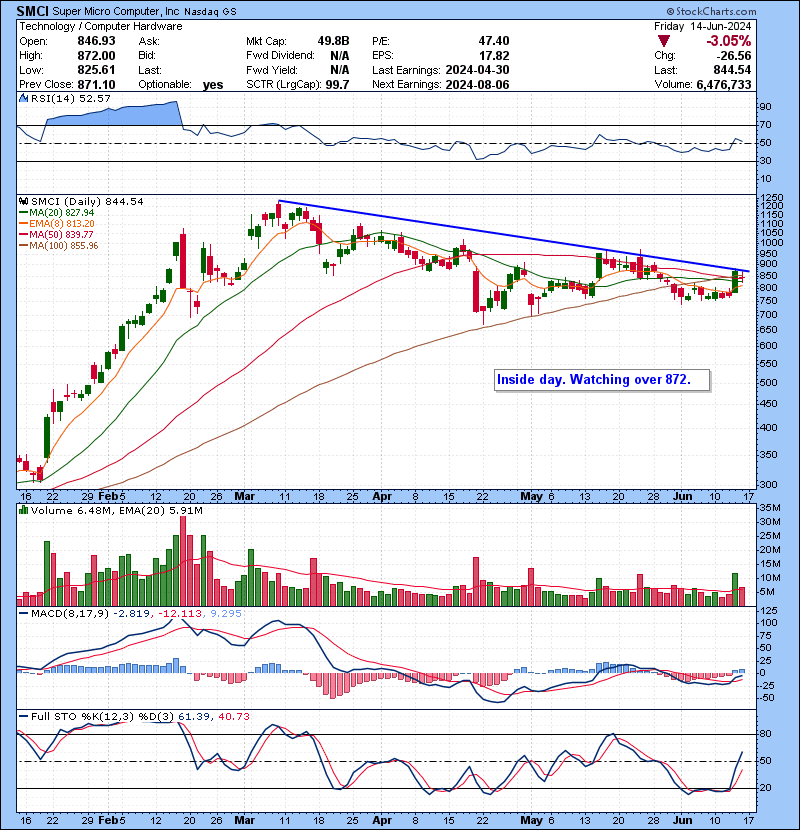The image size is (800, 830).
Task: Click the Nasdaq GS exchange label
Action: pyautogui.click(x=211, y=11)
